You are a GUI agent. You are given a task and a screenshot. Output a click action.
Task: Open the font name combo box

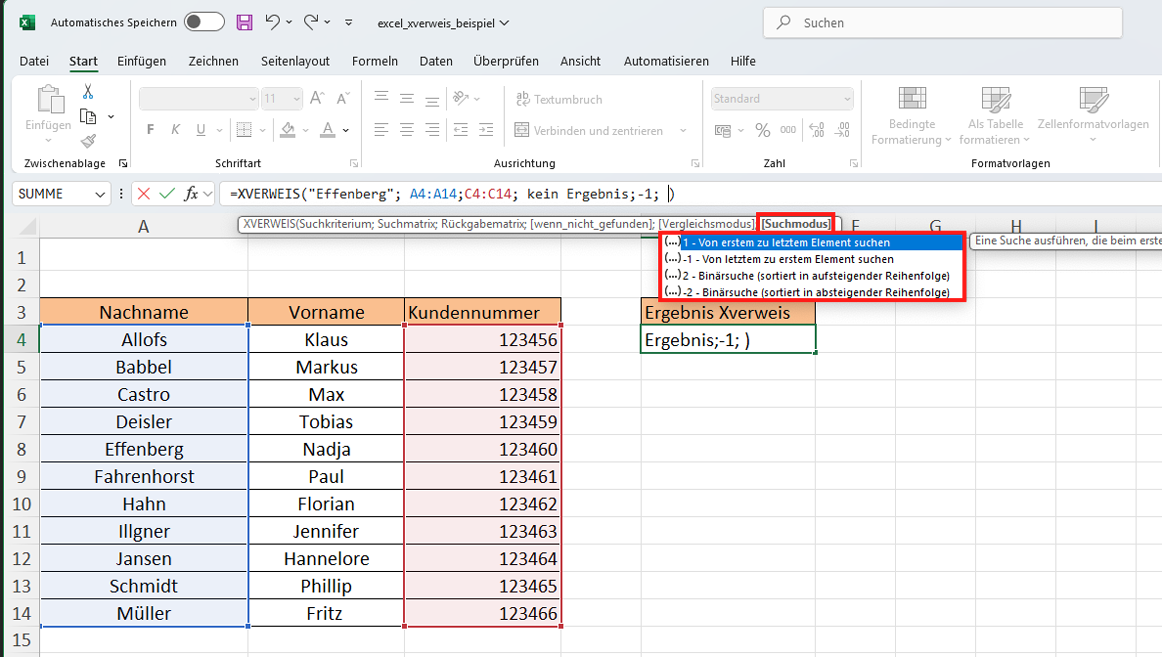click(x=198, y=99)
